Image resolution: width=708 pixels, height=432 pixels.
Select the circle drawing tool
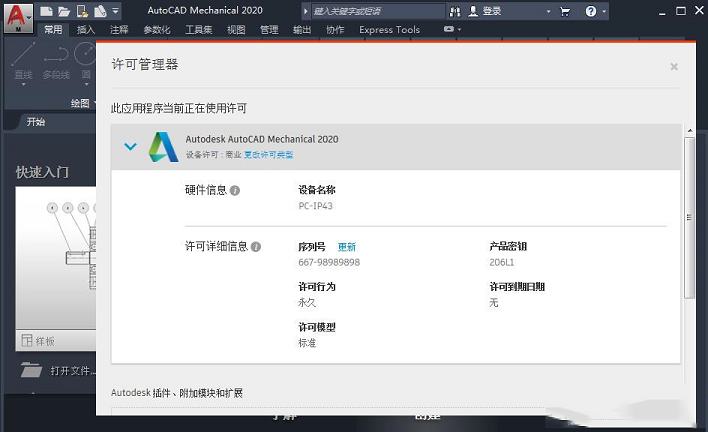pos(86,61)
